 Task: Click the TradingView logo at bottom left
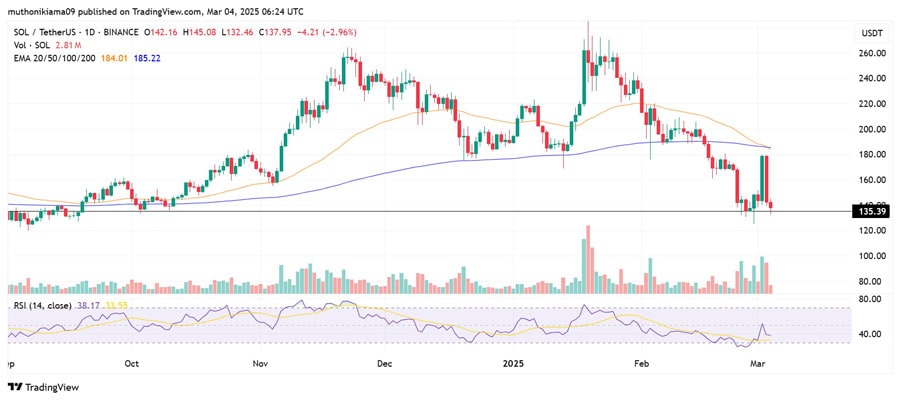43,387
